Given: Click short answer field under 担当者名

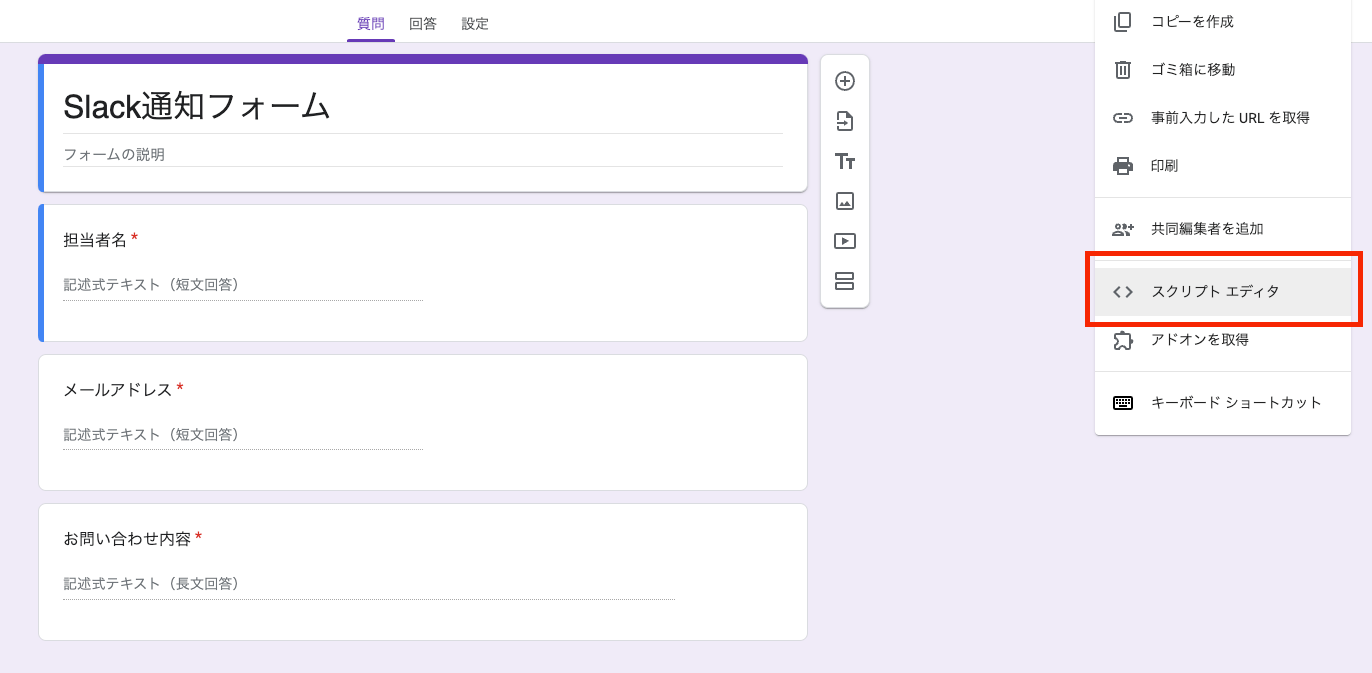Looking at the screenshot, I should (243, 285).
